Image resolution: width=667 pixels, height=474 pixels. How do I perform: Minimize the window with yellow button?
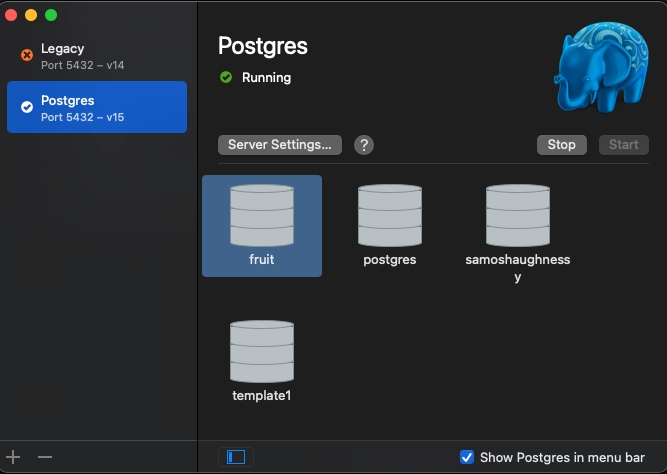(31, 15)
